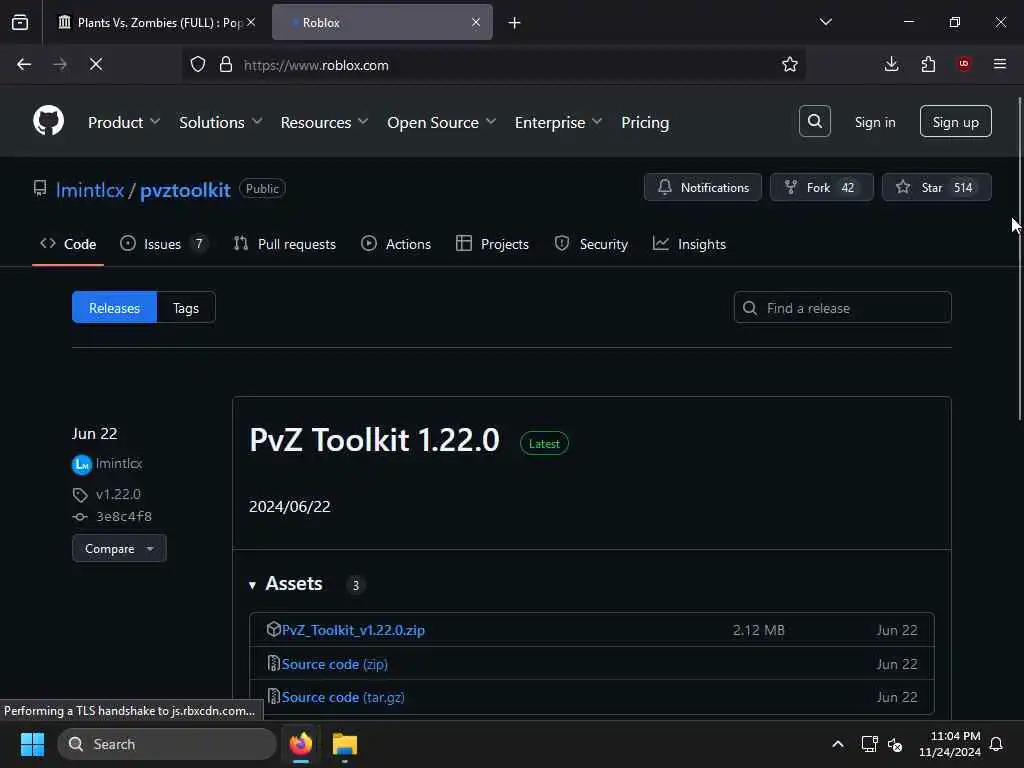Screen dimensions: 1024x768
Task: Open the Insights tab
Action: (x=689, y=244)
